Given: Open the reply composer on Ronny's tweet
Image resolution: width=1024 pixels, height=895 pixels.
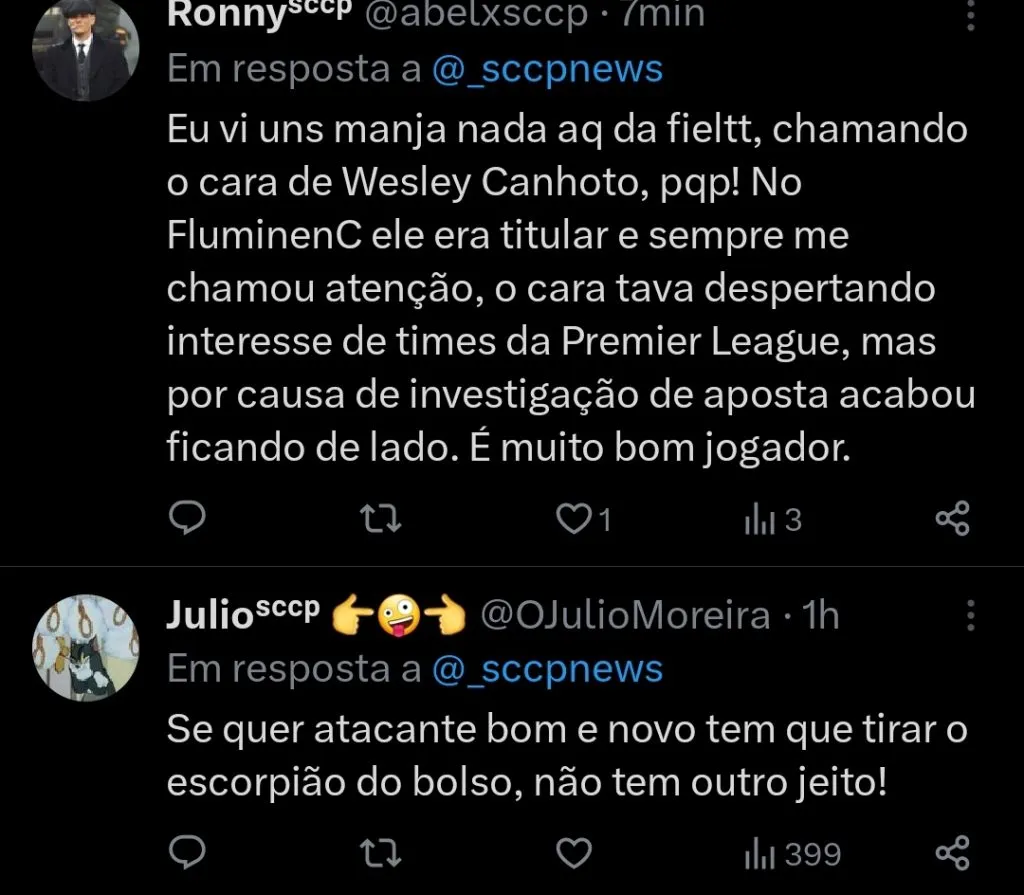Looking at the screenshot, I should pos(187,518).
